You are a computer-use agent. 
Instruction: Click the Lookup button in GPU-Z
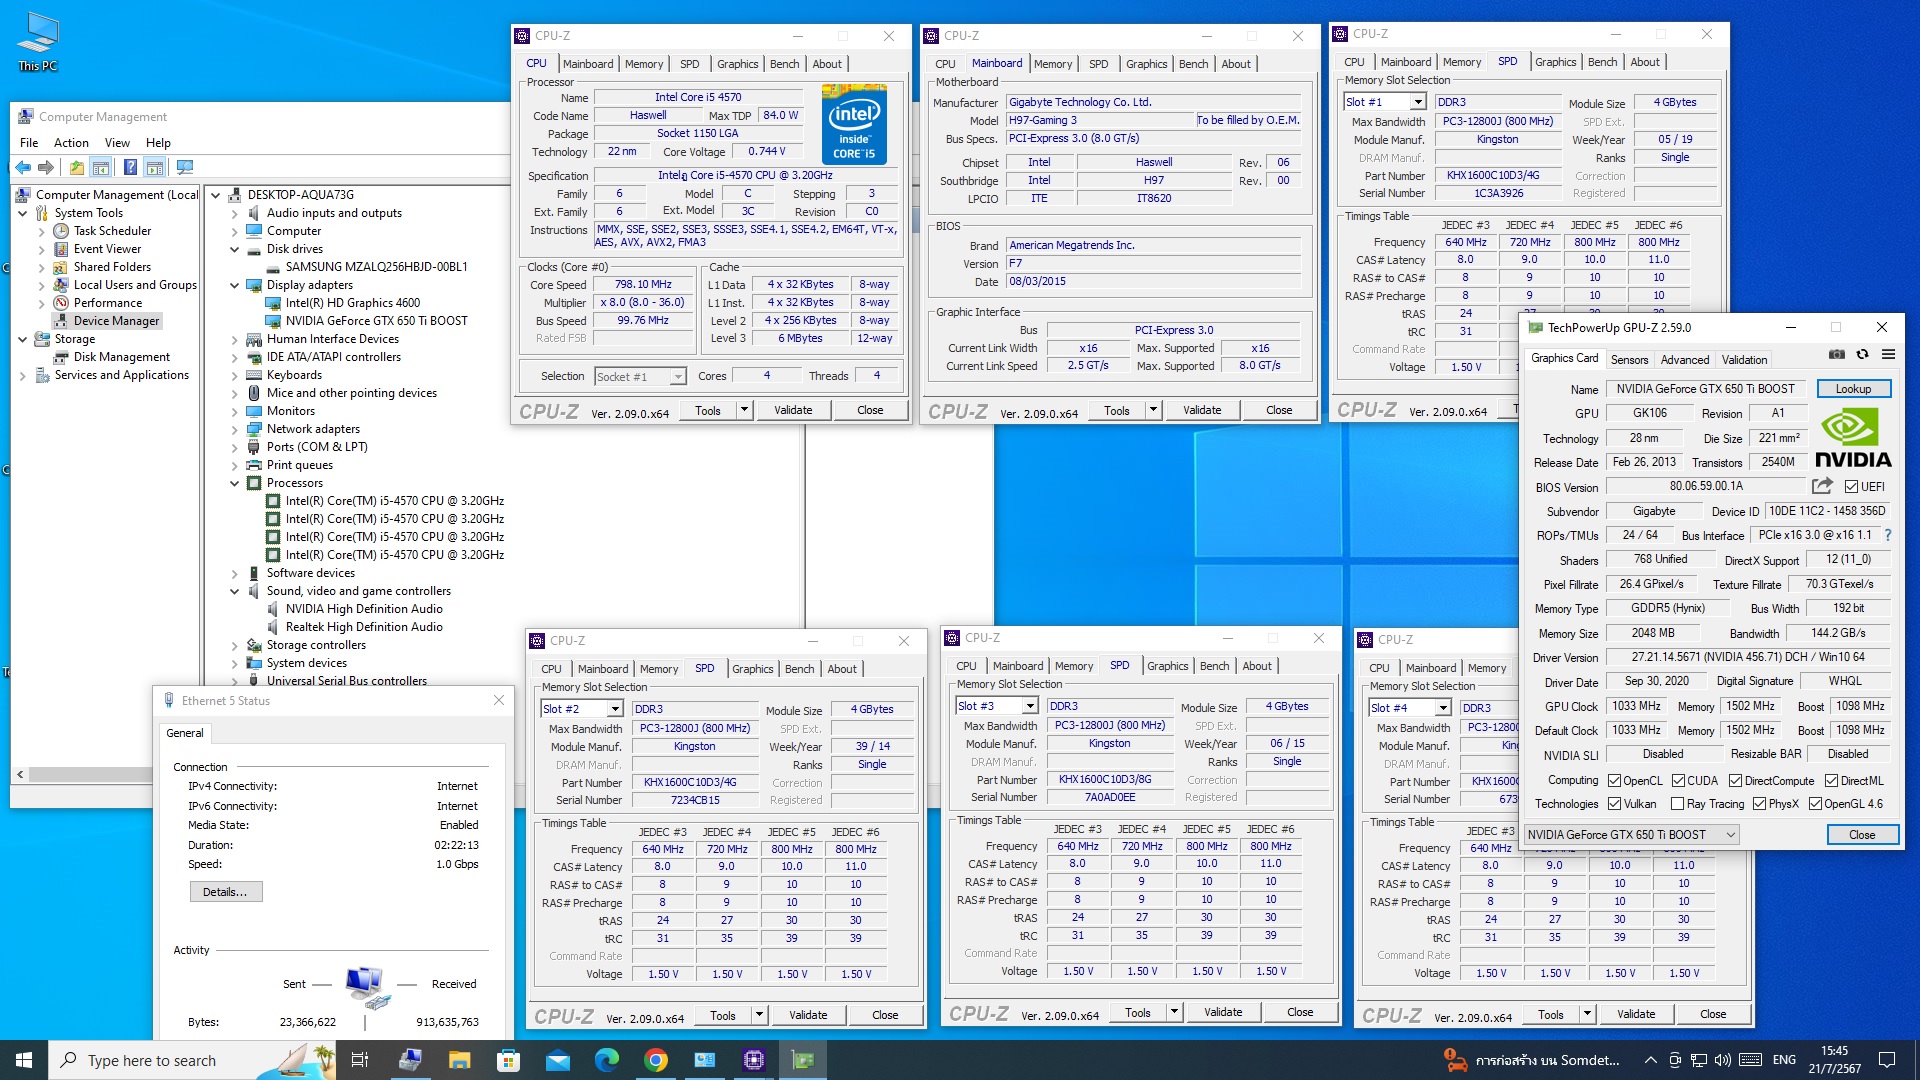(x=1853, y=389)
